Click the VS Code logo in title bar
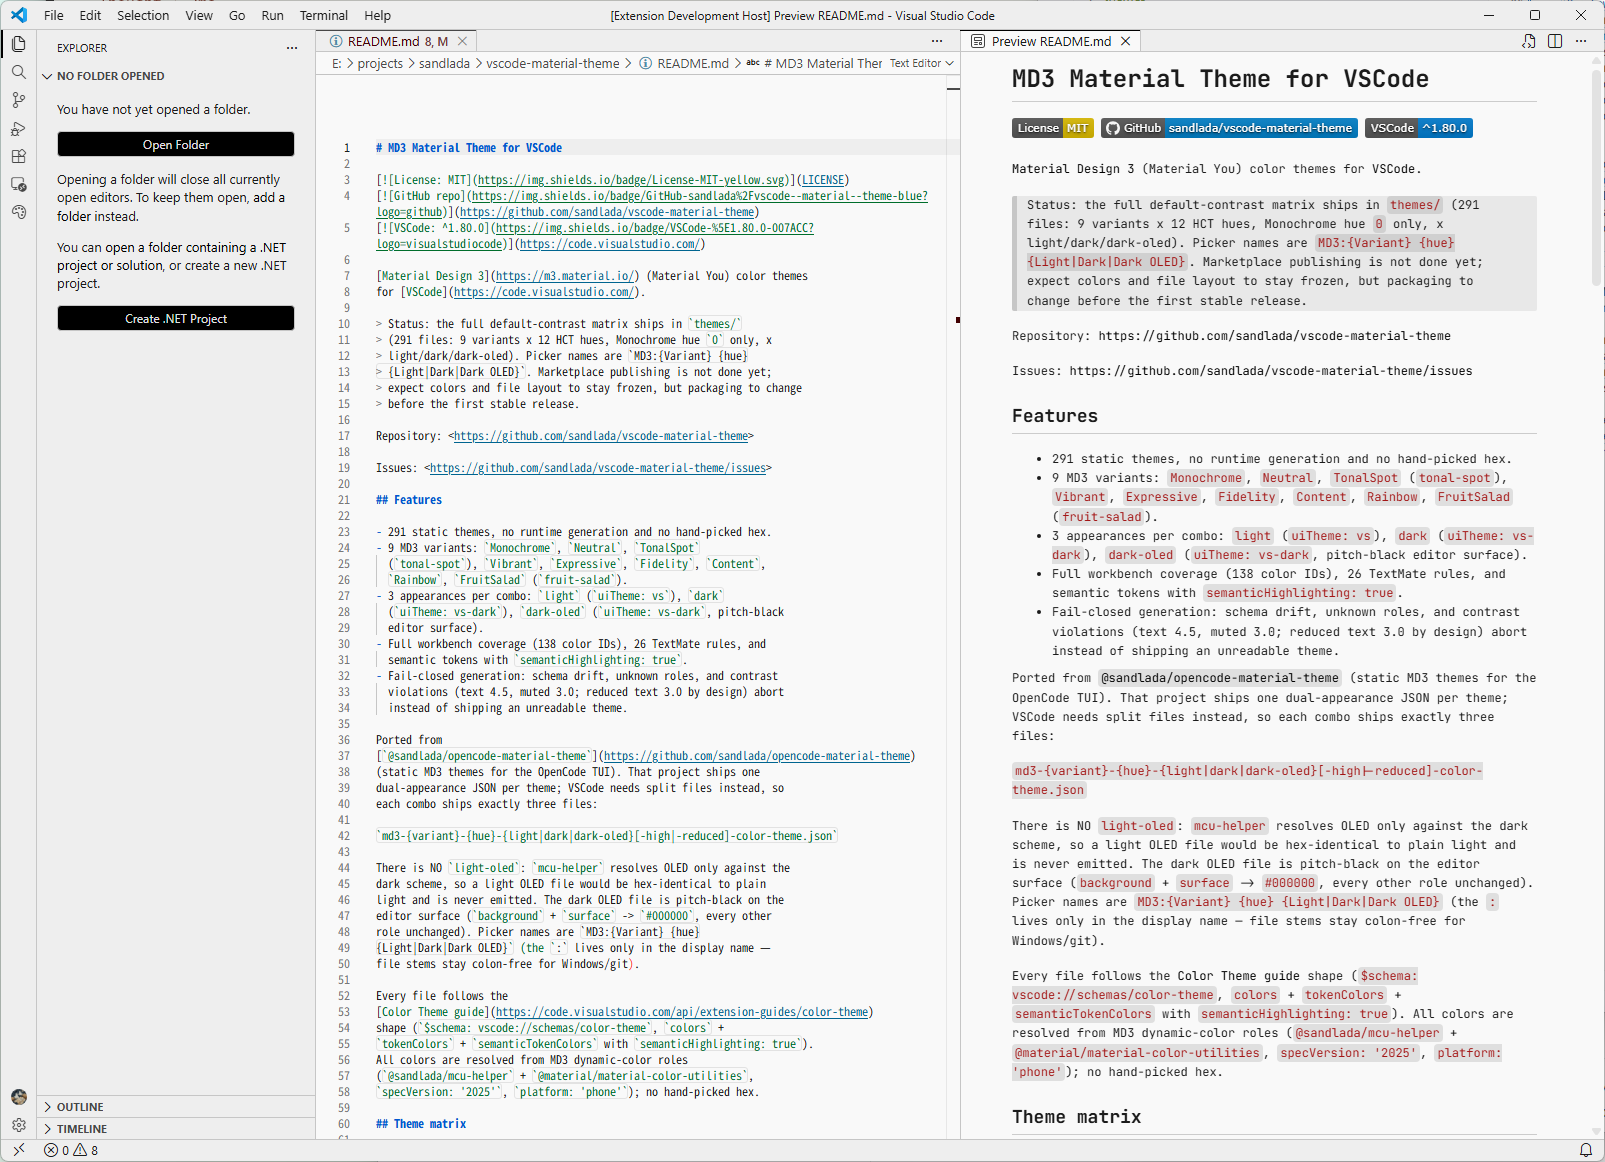Screen dimensions: 1605x1162 click(x=19, y=15)
